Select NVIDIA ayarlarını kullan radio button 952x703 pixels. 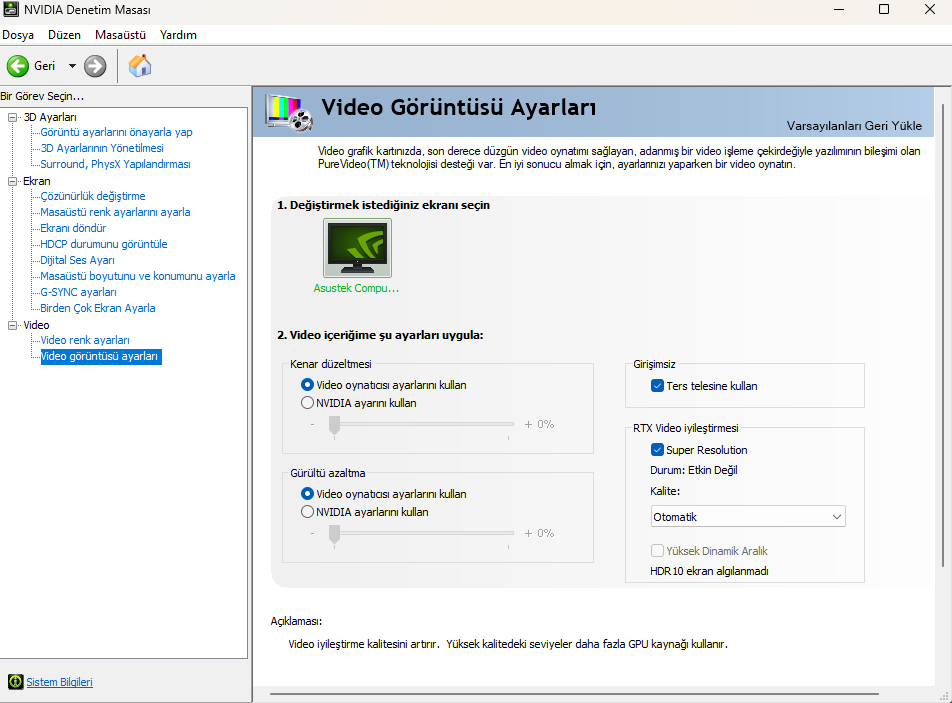click(x=307, y=512)
